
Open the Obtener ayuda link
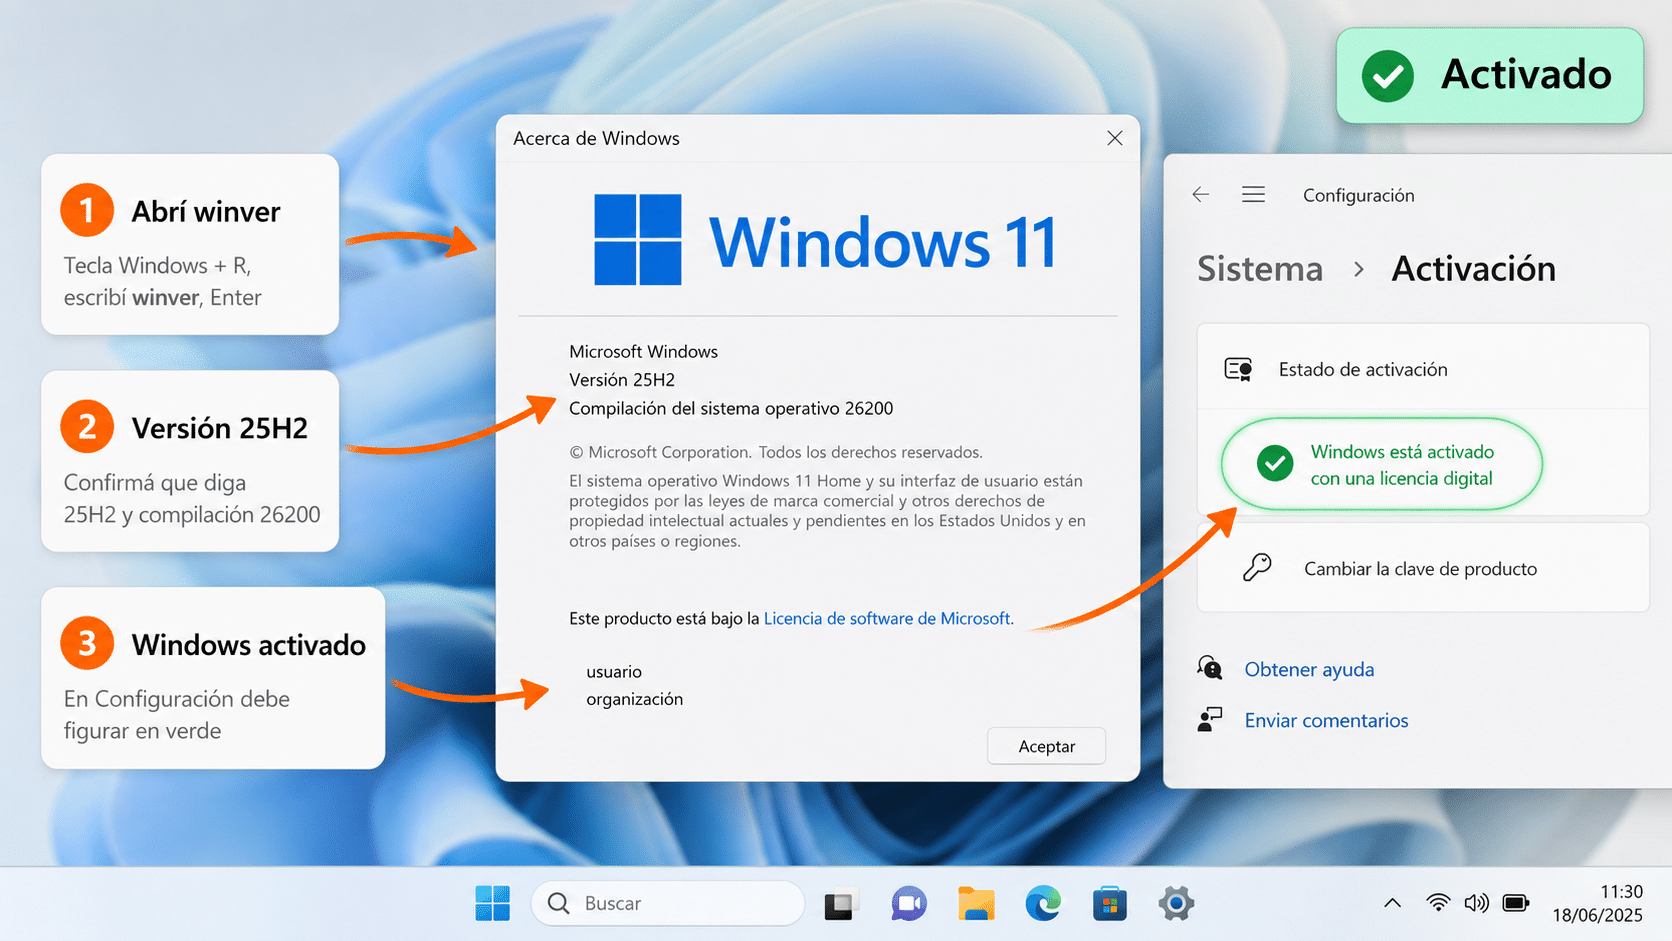pos(1309,669)
